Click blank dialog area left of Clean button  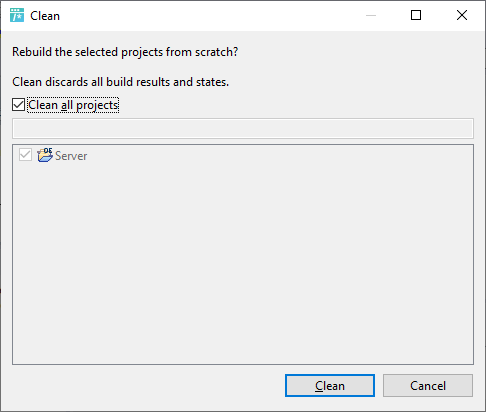147,386
